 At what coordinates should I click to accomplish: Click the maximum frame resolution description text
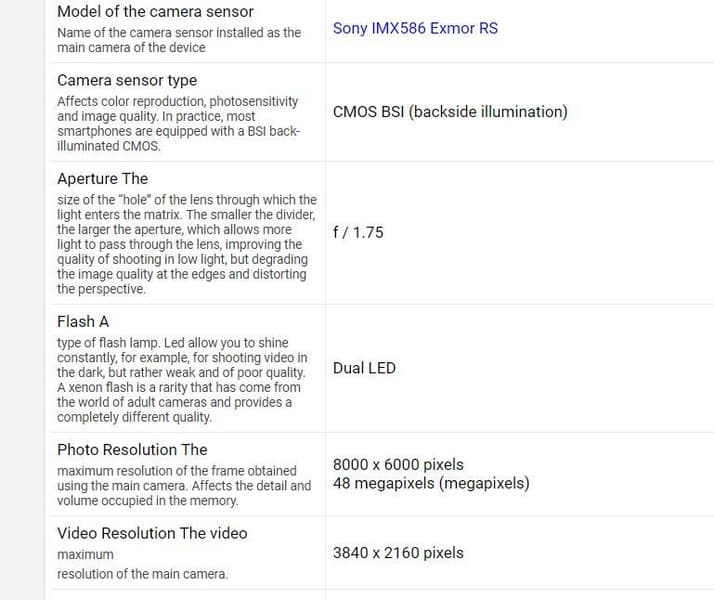(184, 485)
